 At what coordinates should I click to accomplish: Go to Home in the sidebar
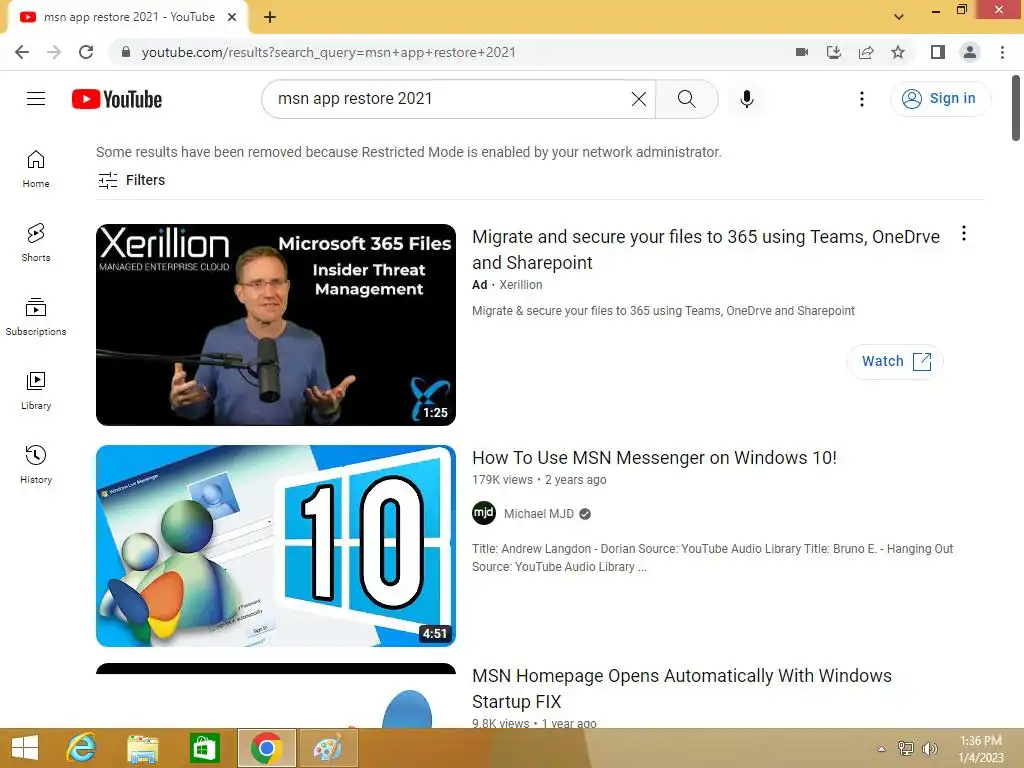[x=36, y=169]
